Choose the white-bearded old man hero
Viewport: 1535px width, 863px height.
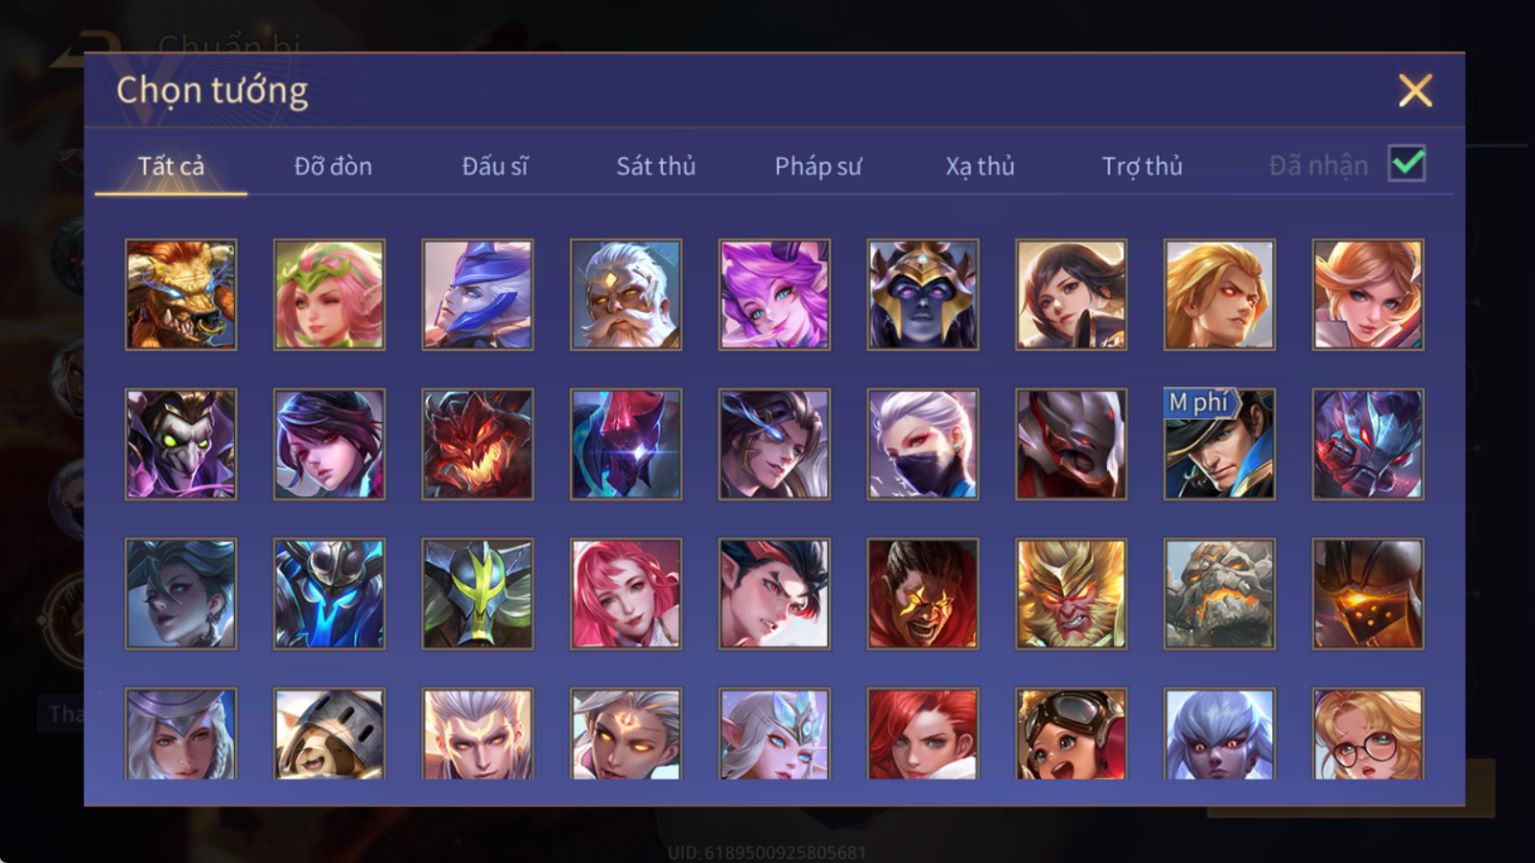point(626,294)
